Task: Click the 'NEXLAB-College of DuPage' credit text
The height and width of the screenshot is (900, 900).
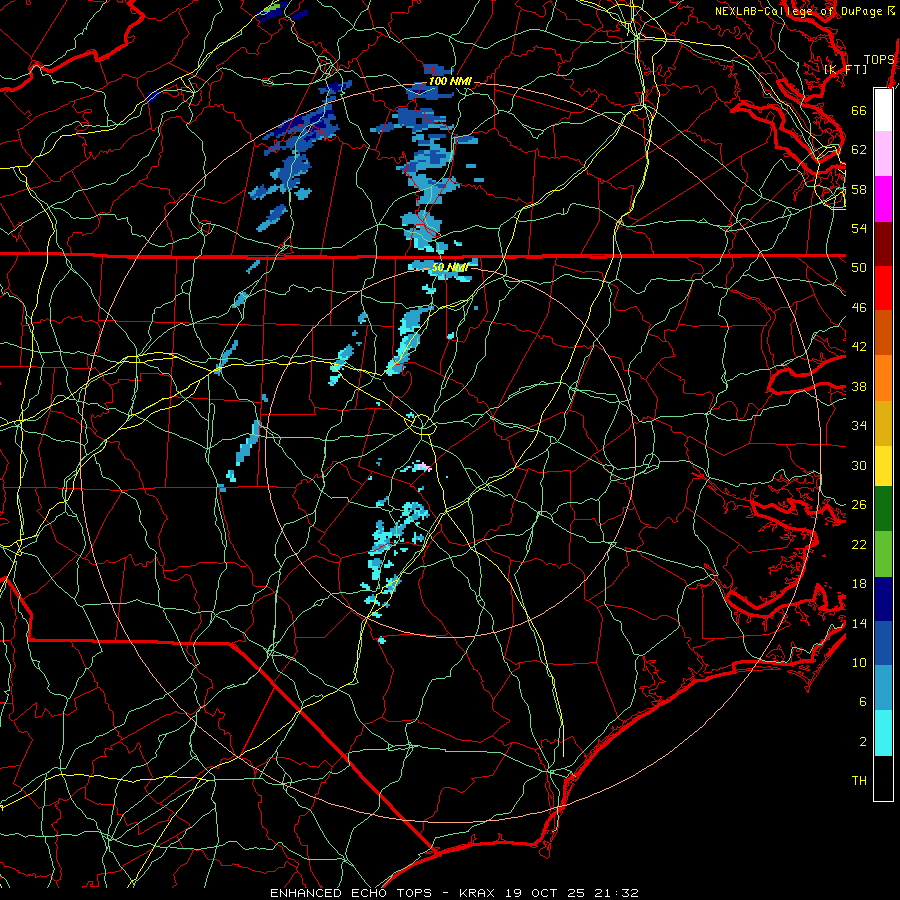Action: 798,11
